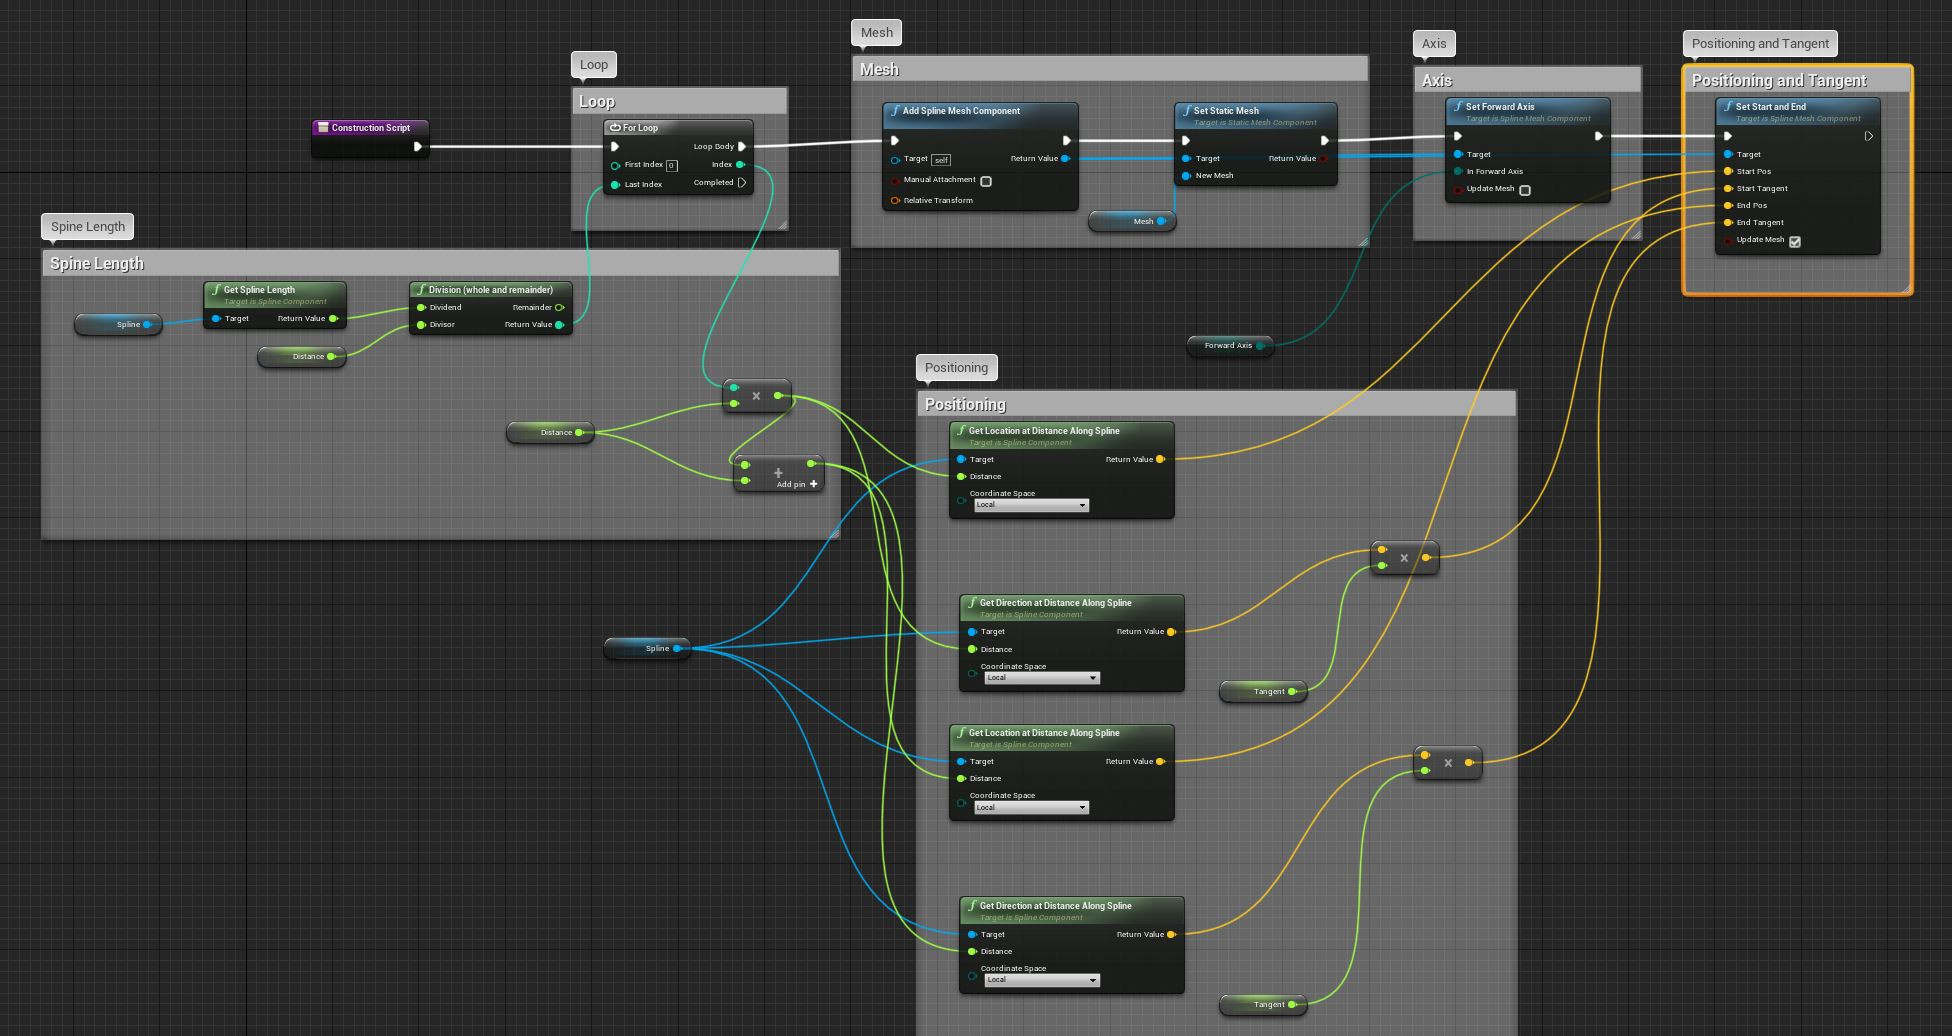Viewport: 1952px width, 1036px height.
Task: Click the Spline variable pin in Spine Length
Action: (x=147, y=325)
